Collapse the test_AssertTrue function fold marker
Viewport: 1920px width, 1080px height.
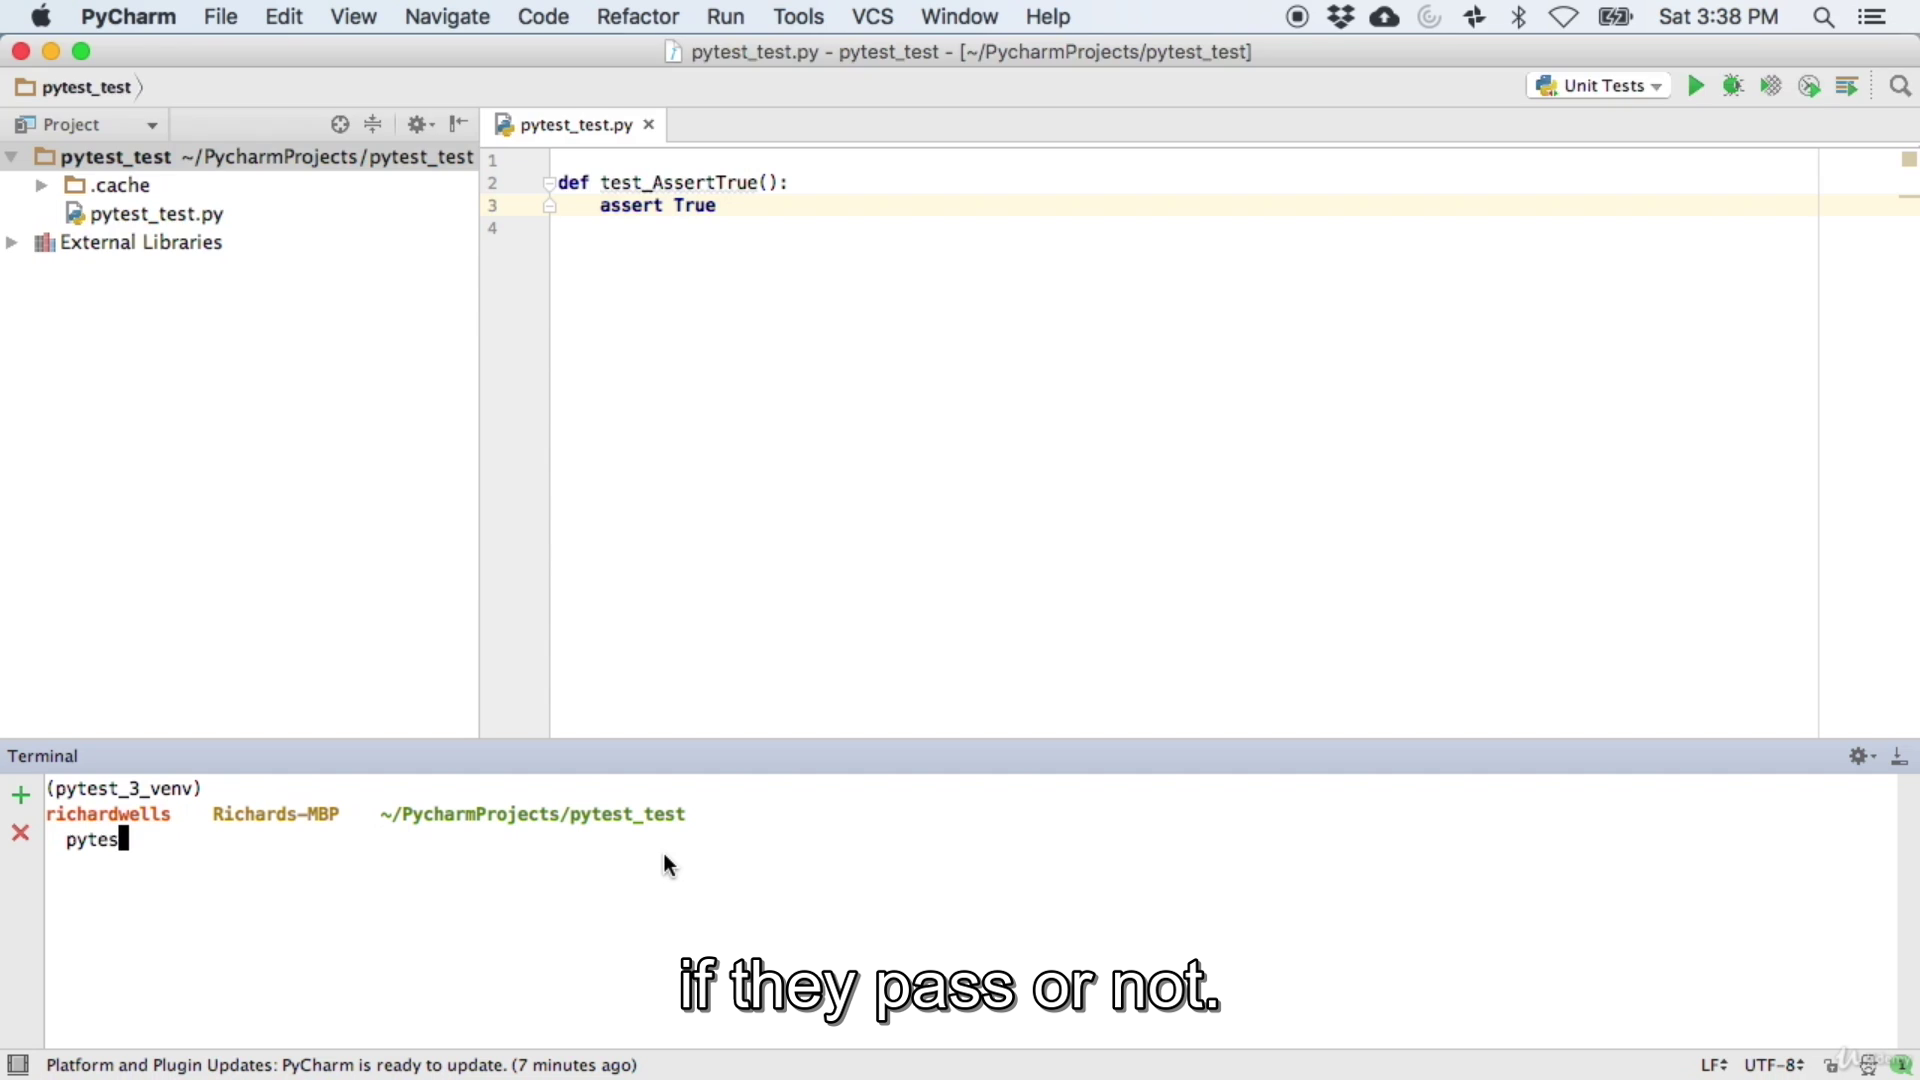pyautogui.click(x=549, y=183)
